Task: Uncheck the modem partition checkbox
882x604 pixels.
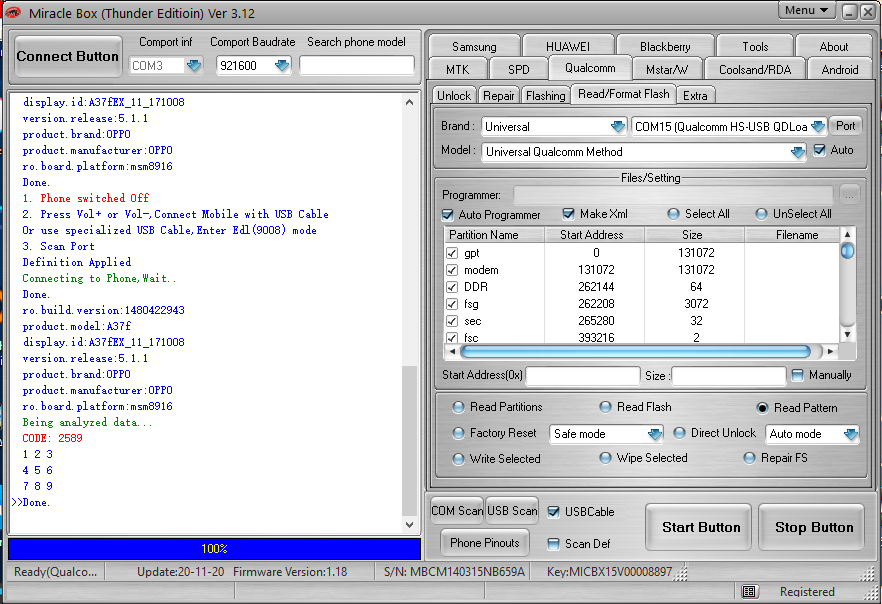Action: point(452,270)
